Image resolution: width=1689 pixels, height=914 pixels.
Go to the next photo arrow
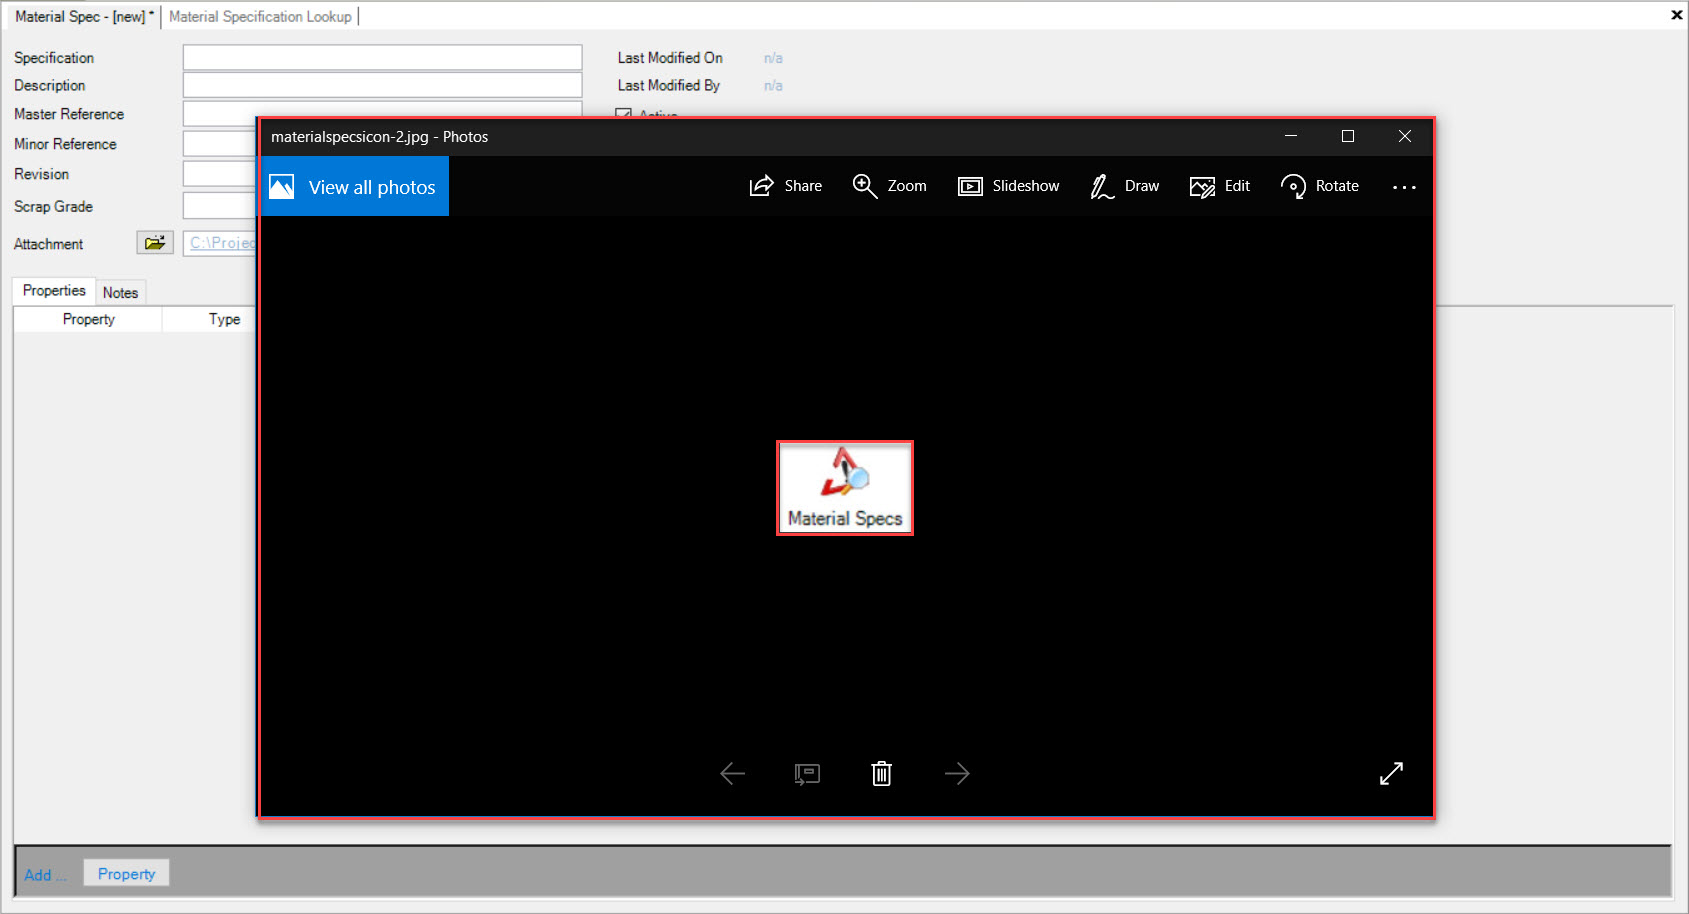coord(957,773)
